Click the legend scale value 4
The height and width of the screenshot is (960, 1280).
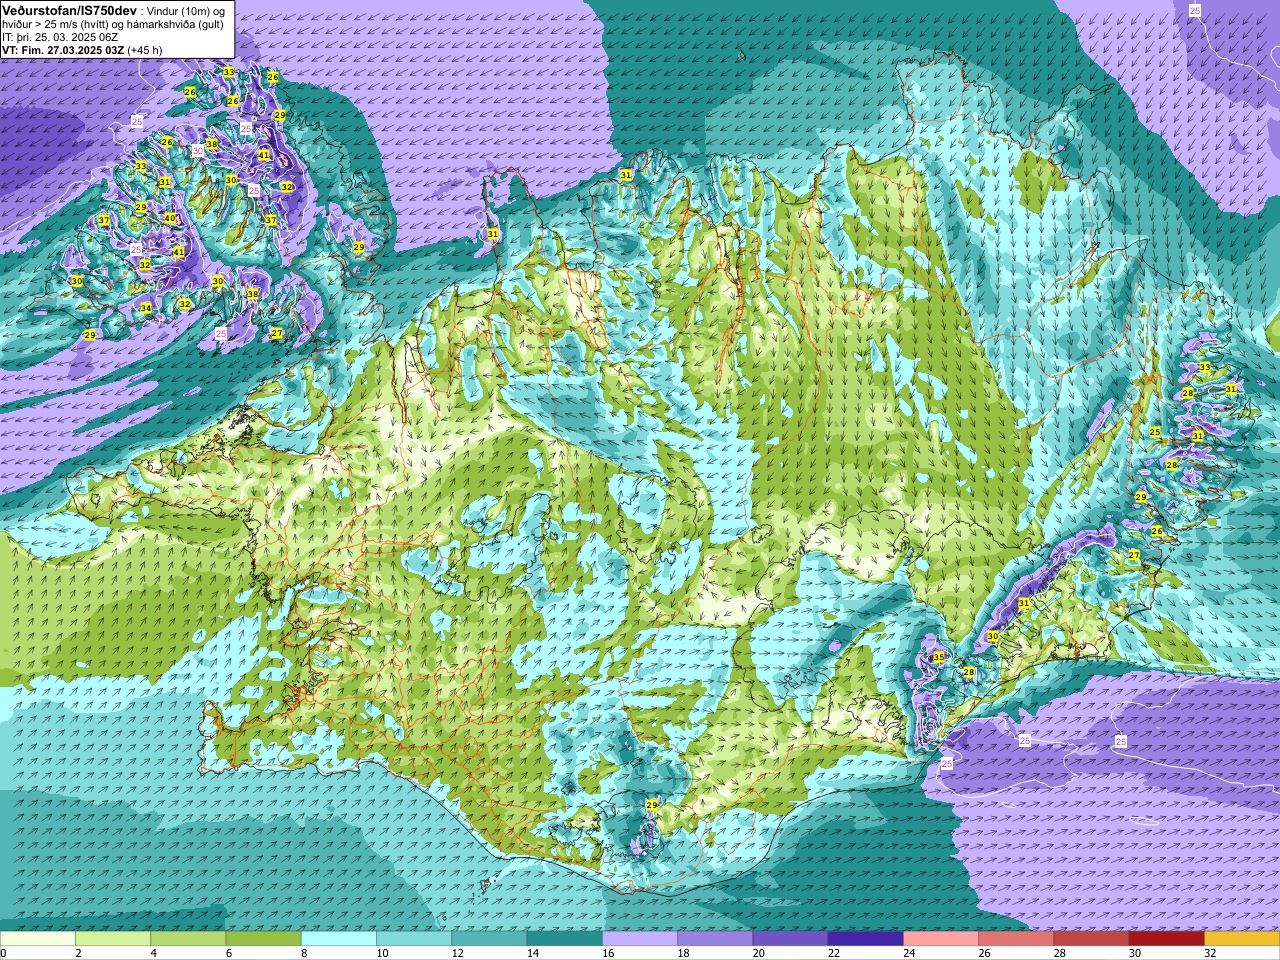[151, 953]
